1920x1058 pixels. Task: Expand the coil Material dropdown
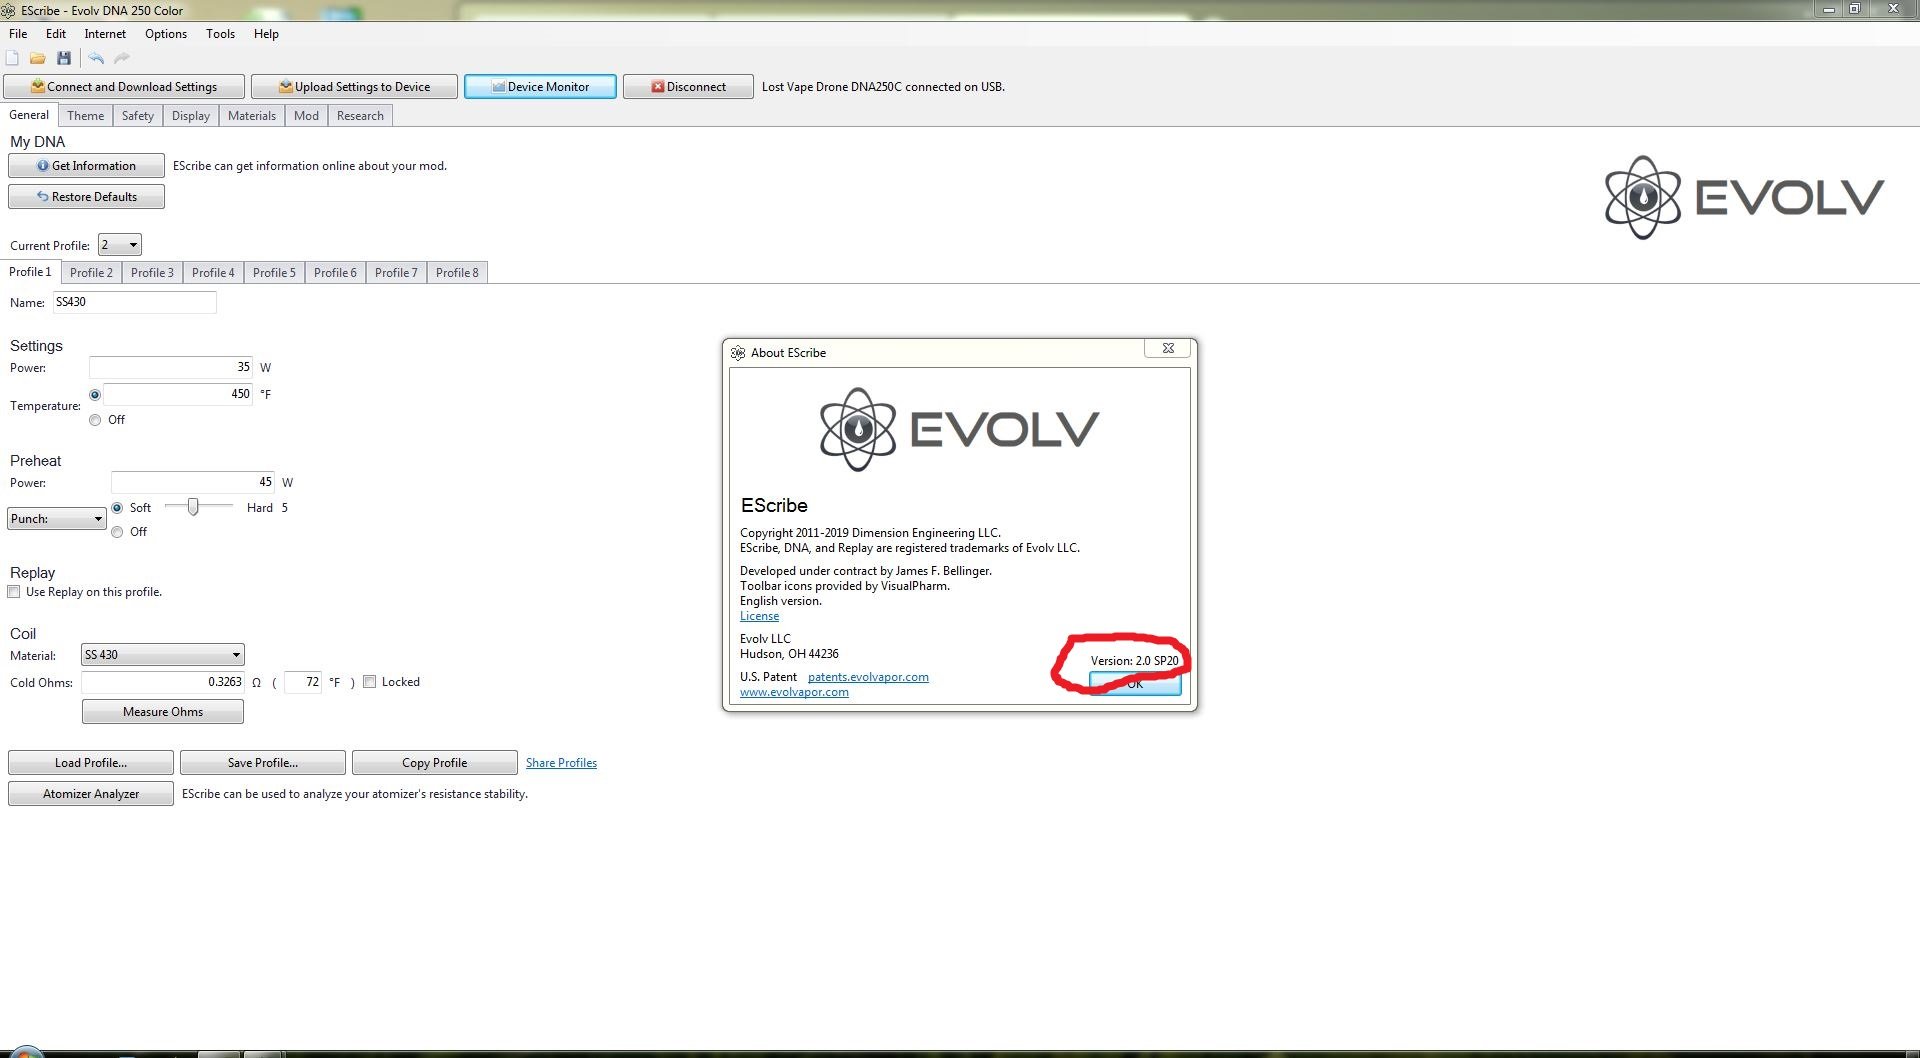pos(163,655)
